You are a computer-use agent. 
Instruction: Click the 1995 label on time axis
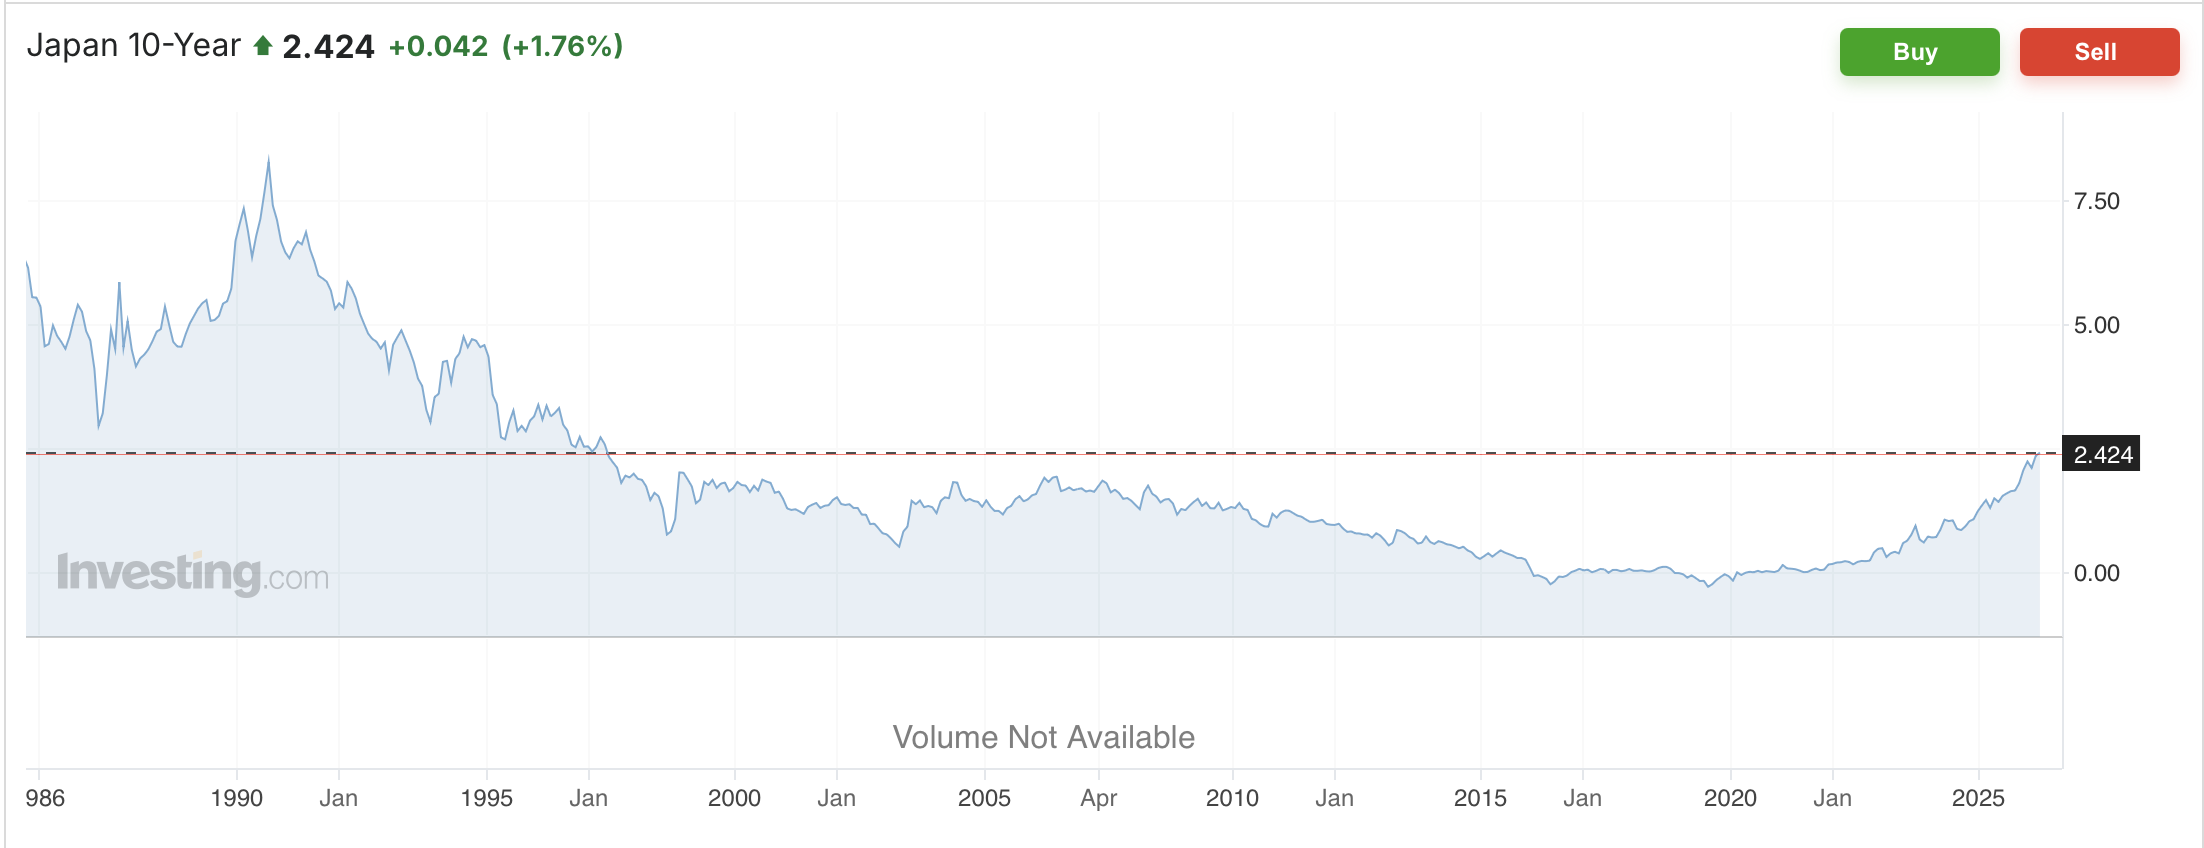(x=486, y=798)
